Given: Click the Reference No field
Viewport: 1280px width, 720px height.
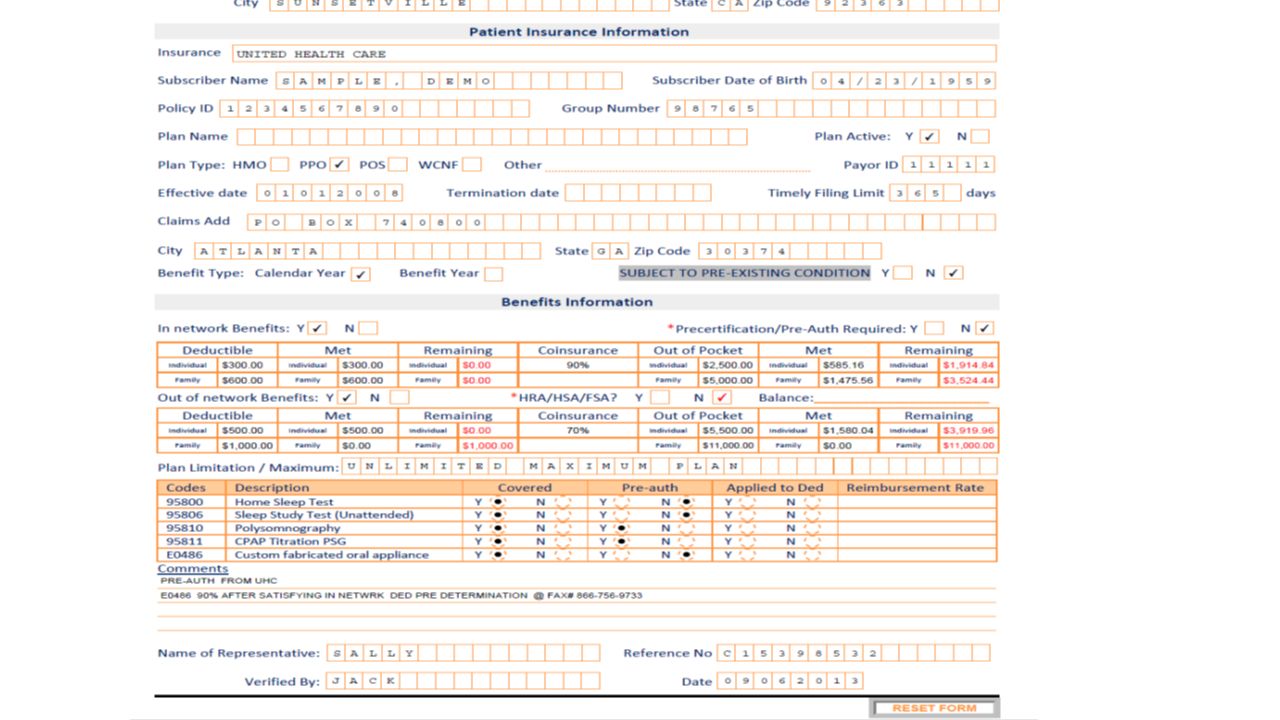Looking at the screenshot, I should (854, 653).
